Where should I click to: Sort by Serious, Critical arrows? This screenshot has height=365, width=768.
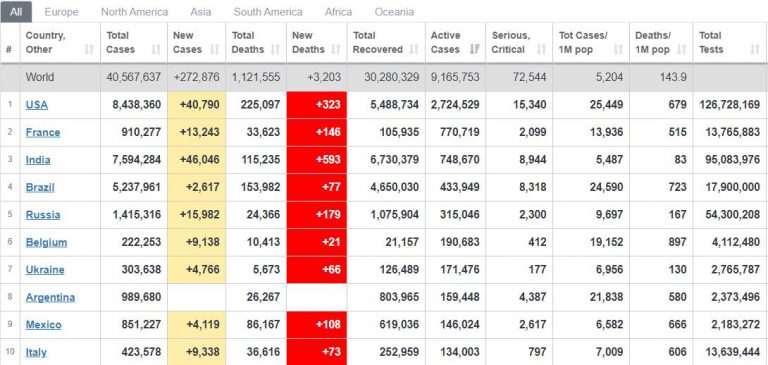coord(541,49)
